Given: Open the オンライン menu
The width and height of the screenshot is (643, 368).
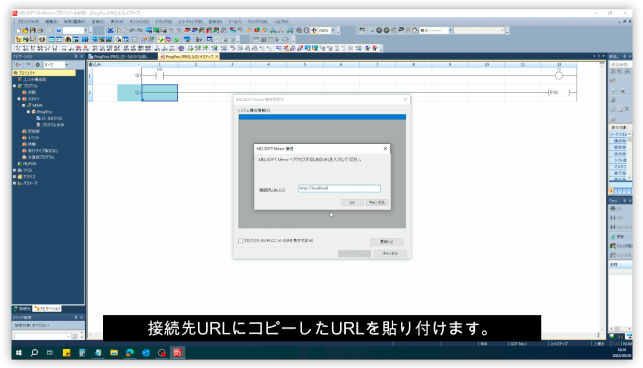Looking at the screenshot, I should pos(139,21).
